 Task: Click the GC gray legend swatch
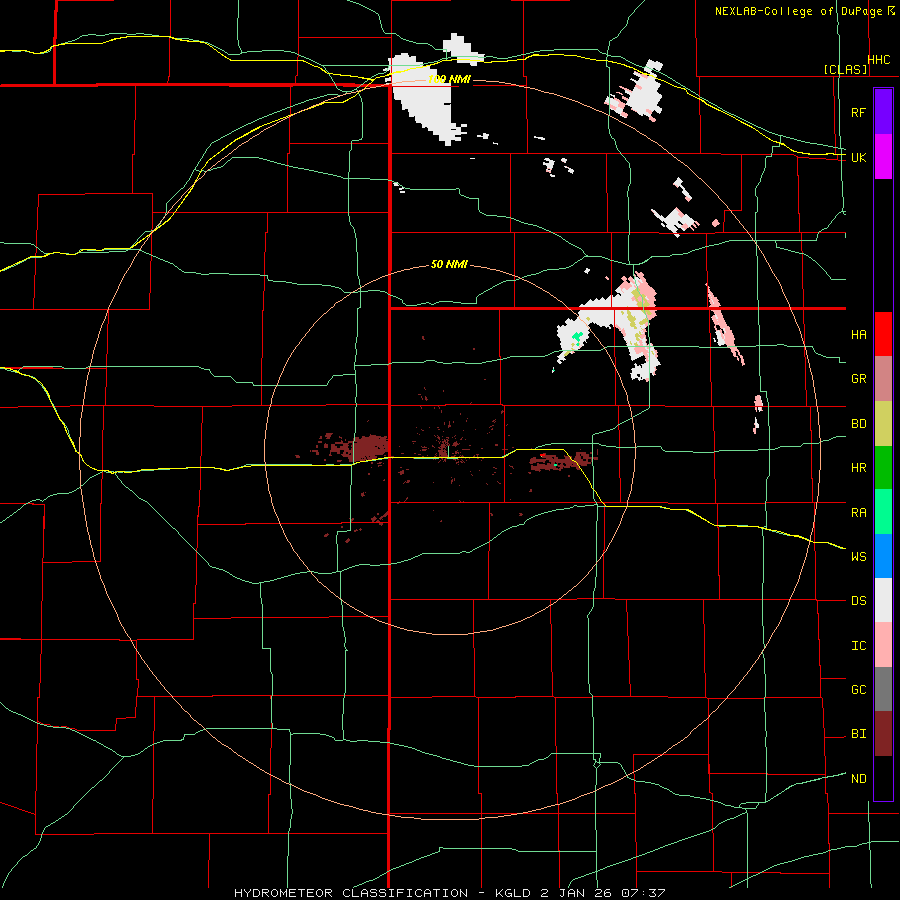point(883,689)
